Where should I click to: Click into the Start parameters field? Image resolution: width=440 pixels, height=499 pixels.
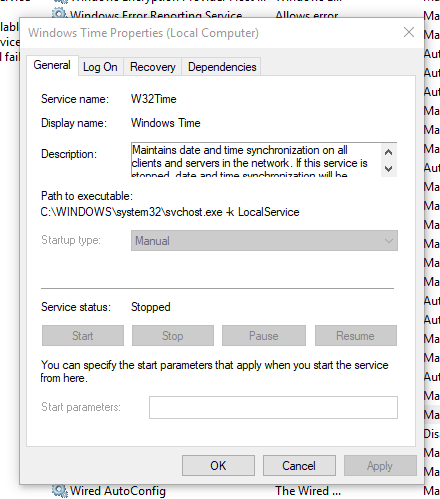273,407
